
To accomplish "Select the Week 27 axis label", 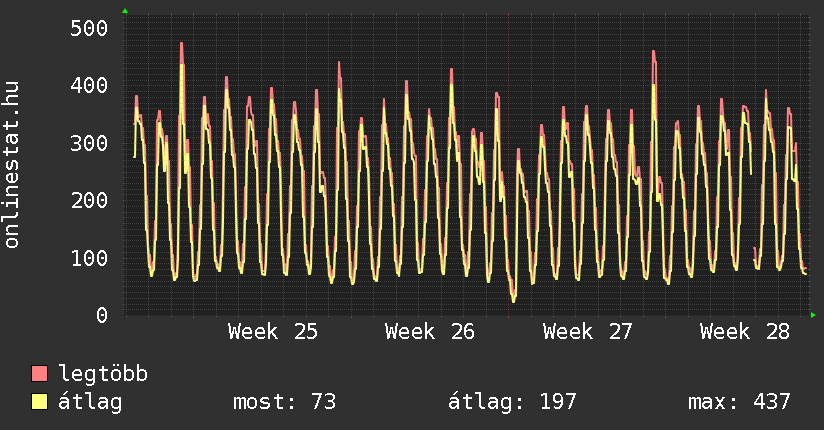I will coord(588,332).
